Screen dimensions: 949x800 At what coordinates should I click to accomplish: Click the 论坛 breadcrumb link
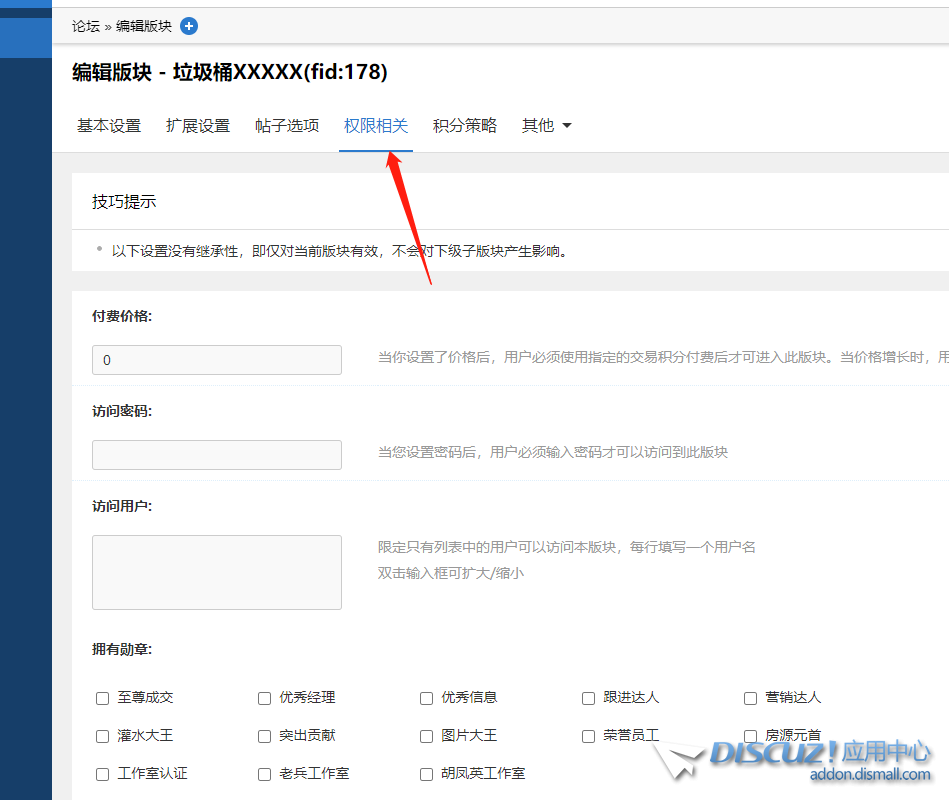pyautogui.click(x=86, y=26)
